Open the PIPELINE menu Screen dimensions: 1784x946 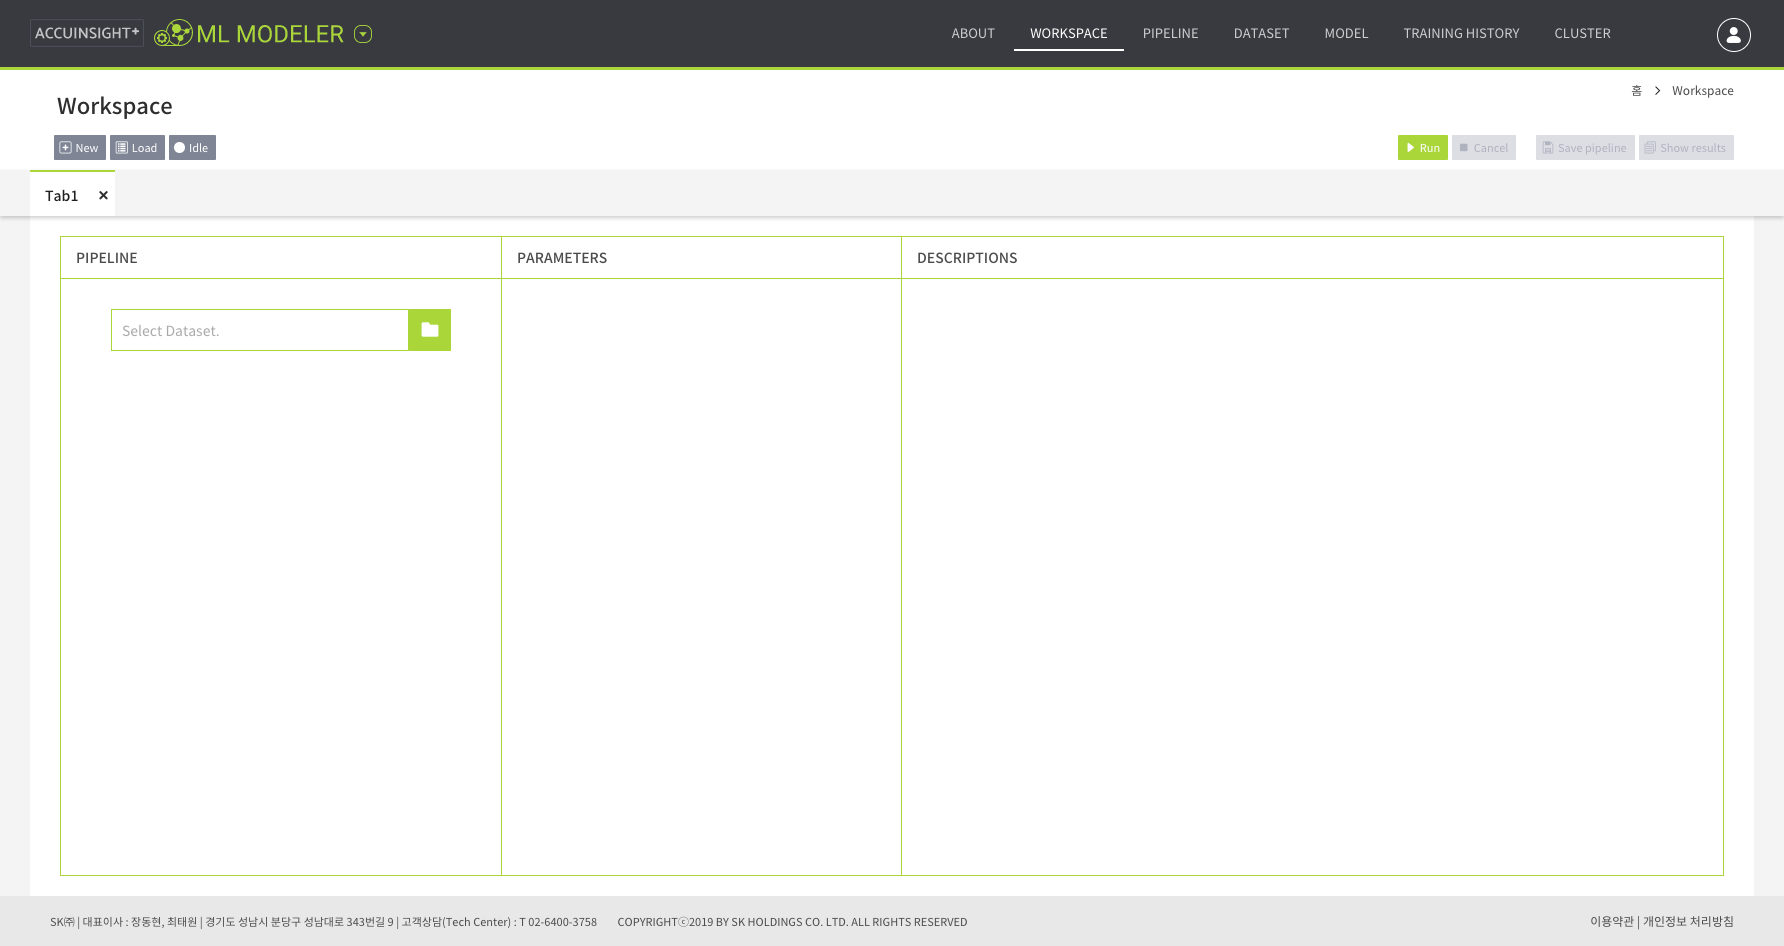(x=1171, y=34)
